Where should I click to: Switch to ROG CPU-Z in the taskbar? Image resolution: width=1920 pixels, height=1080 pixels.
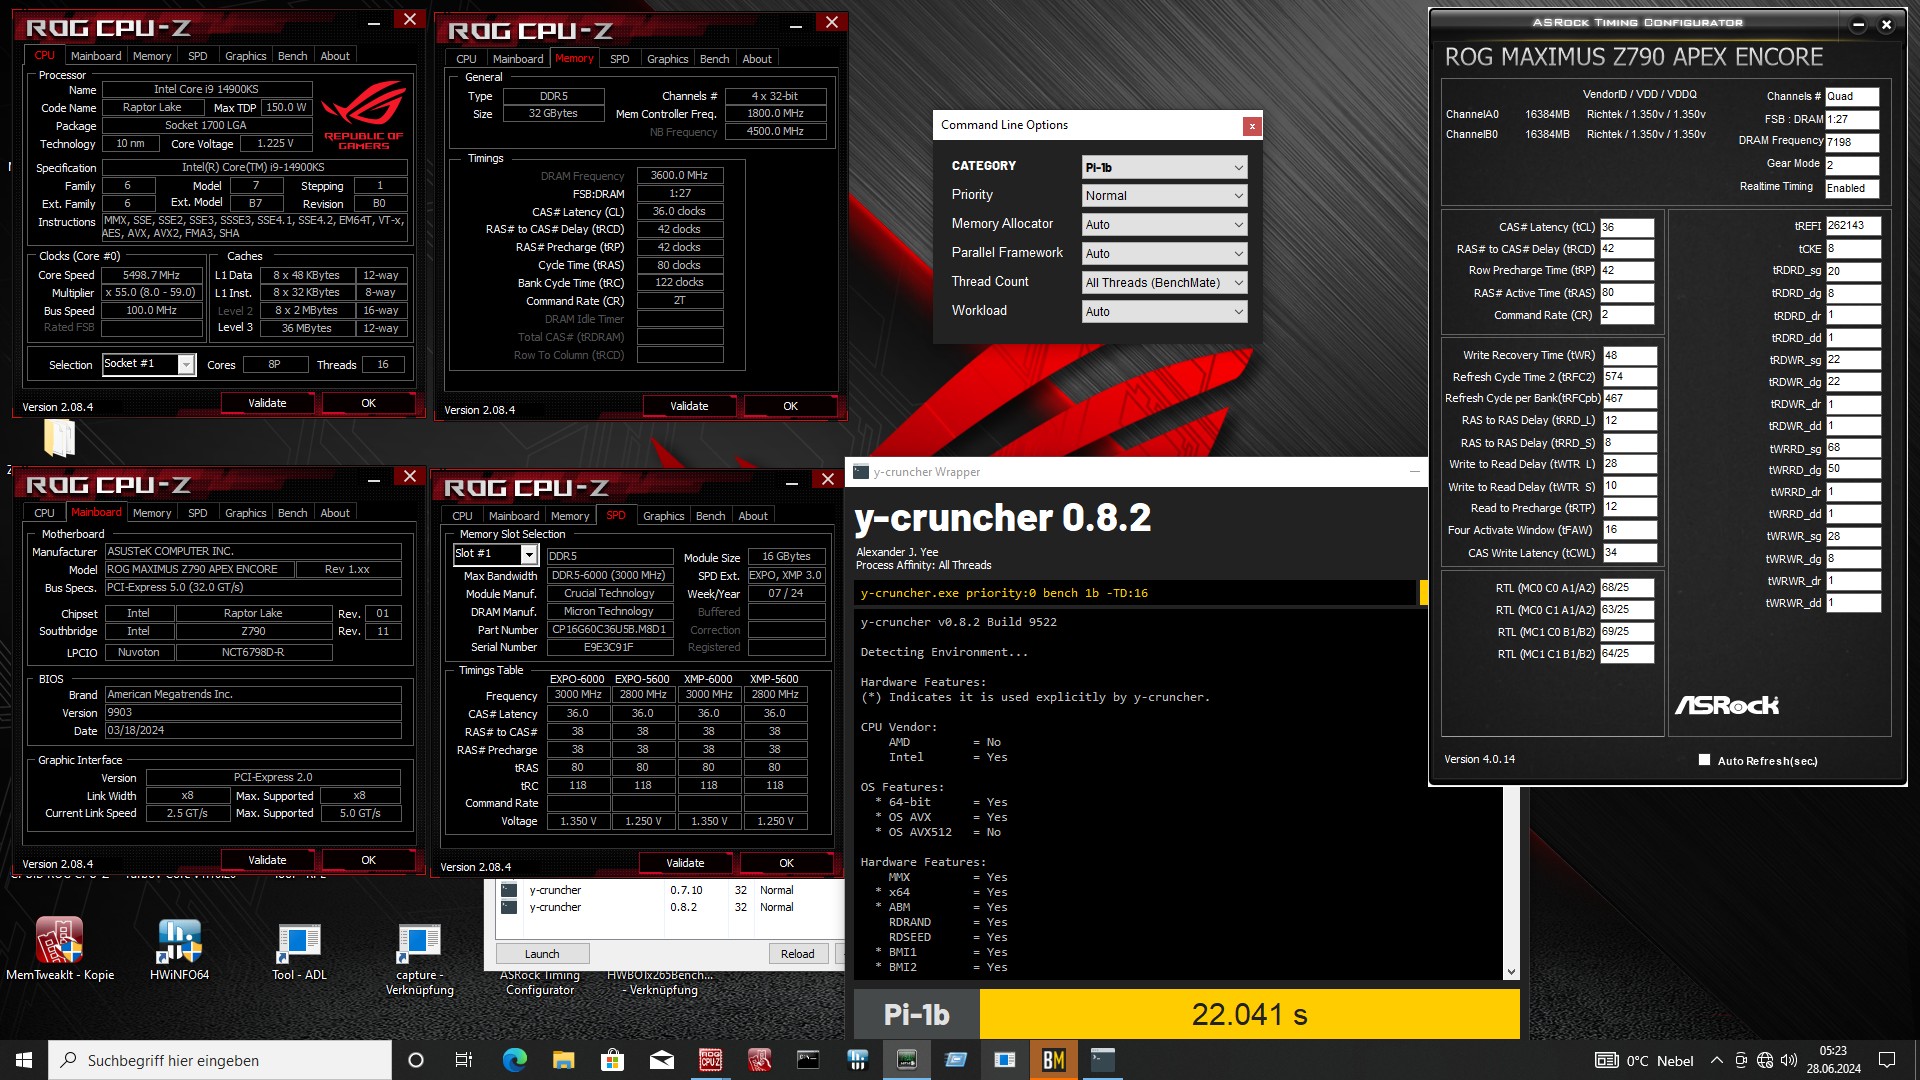(x=710, y=1060)
